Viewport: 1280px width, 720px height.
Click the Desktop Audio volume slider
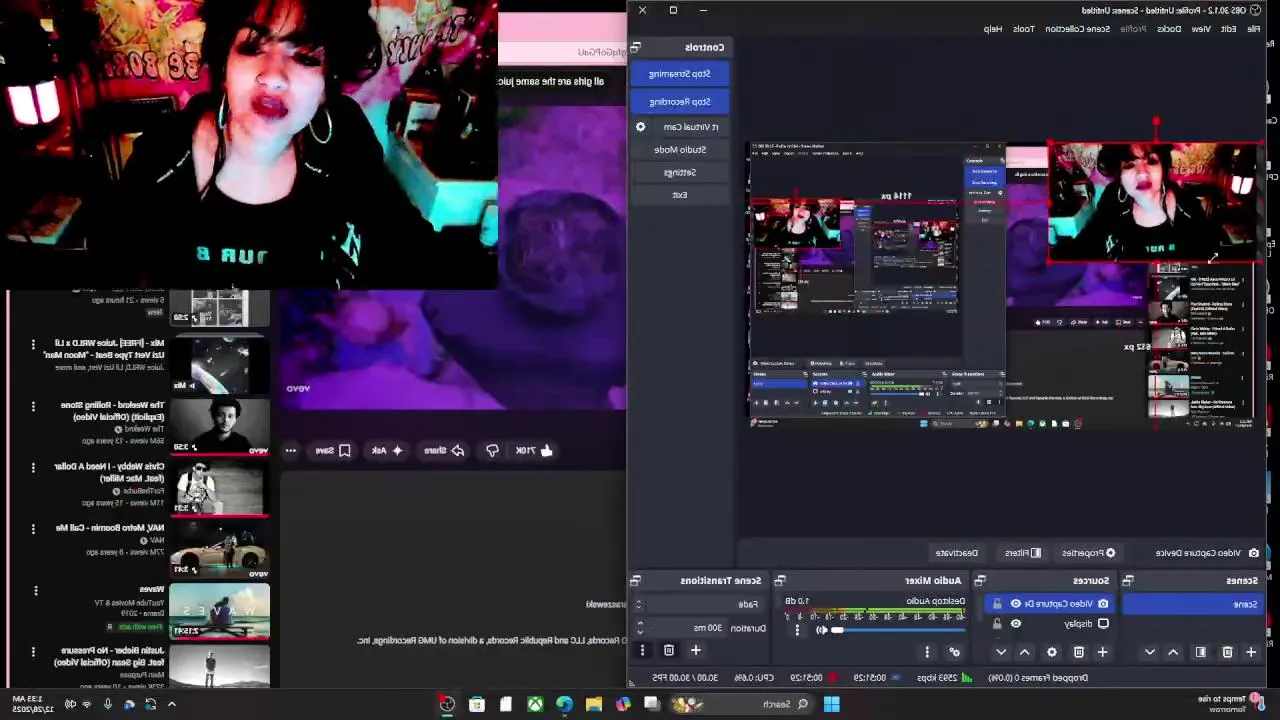[x=897, y=630]
